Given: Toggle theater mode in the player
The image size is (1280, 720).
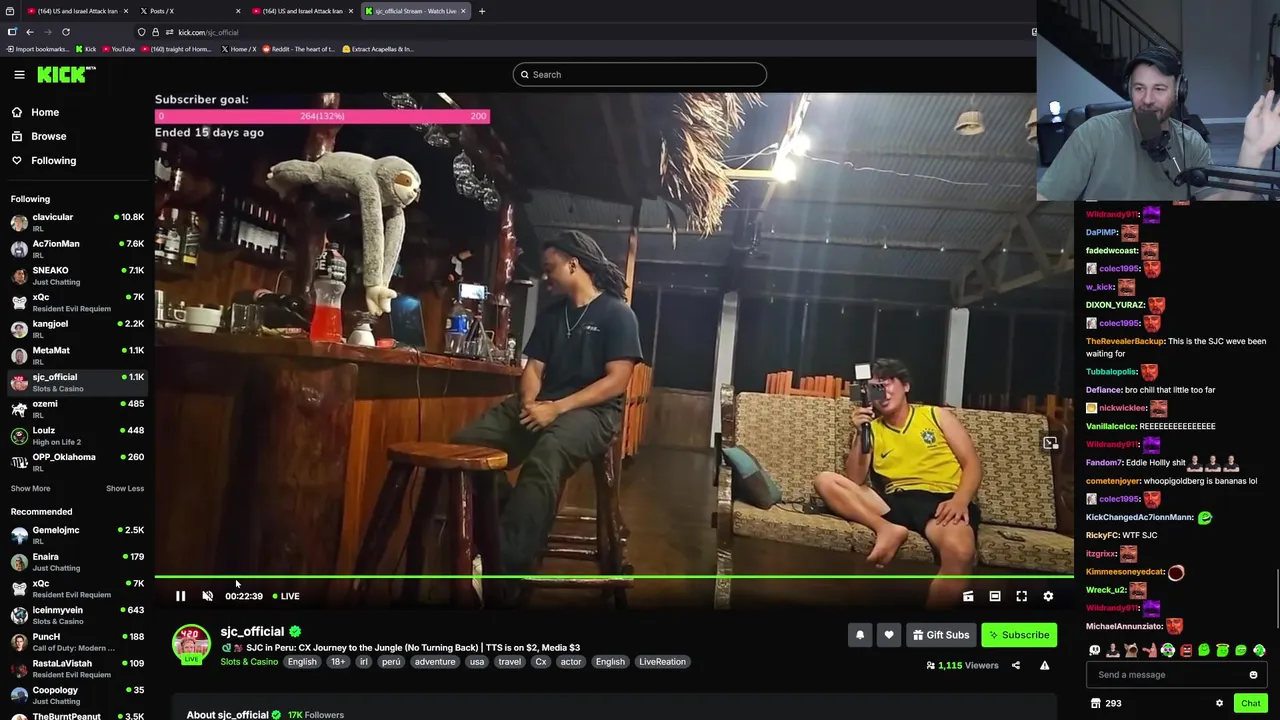Looking at the screenshot, I should click(x=995, y=596).
